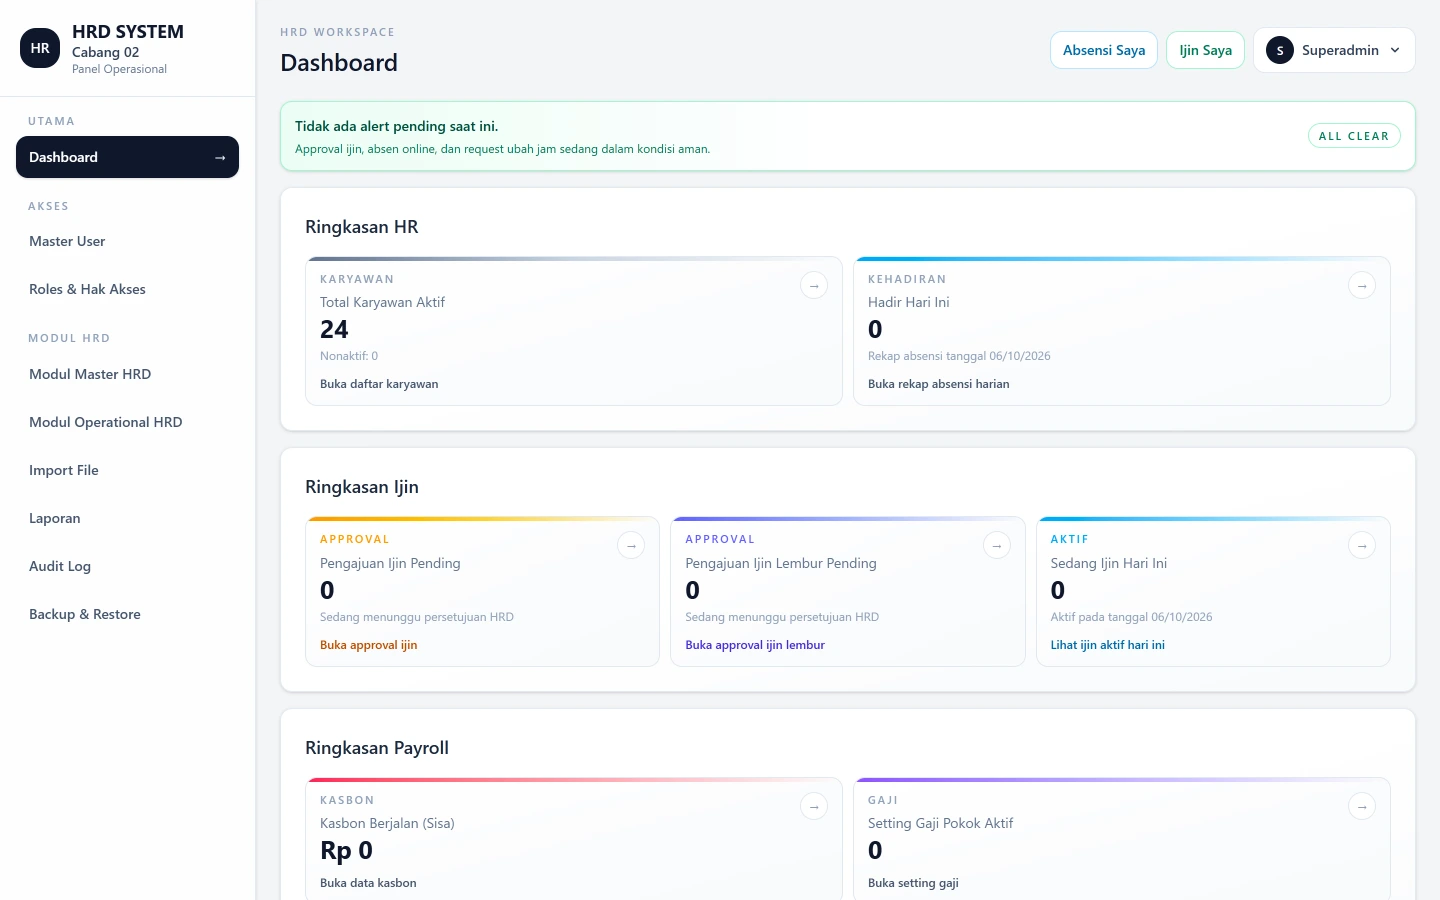
Task: Click arrow icon on Pengajuan Ijin Pending card
Action: (631, 545)
